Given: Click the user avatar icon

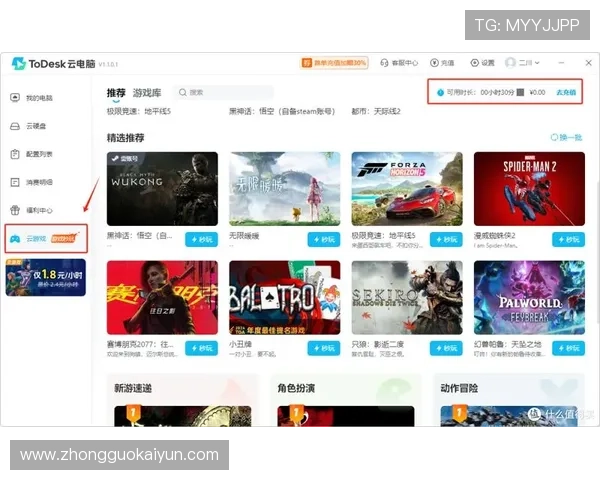Looking at the screenshot, I should [x=510, y=62].
